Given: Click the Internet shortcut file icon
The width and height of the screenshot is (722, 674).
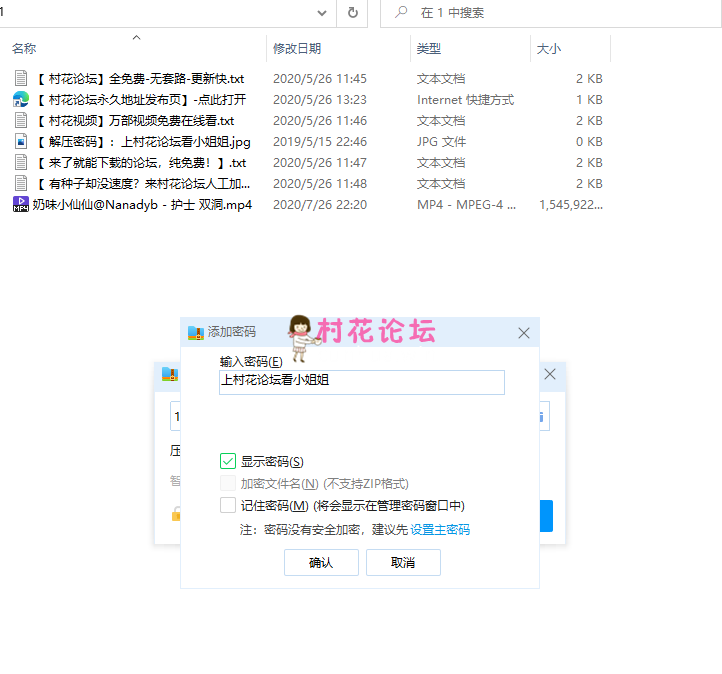Looking at the screenshot, I should click(20, 99).
